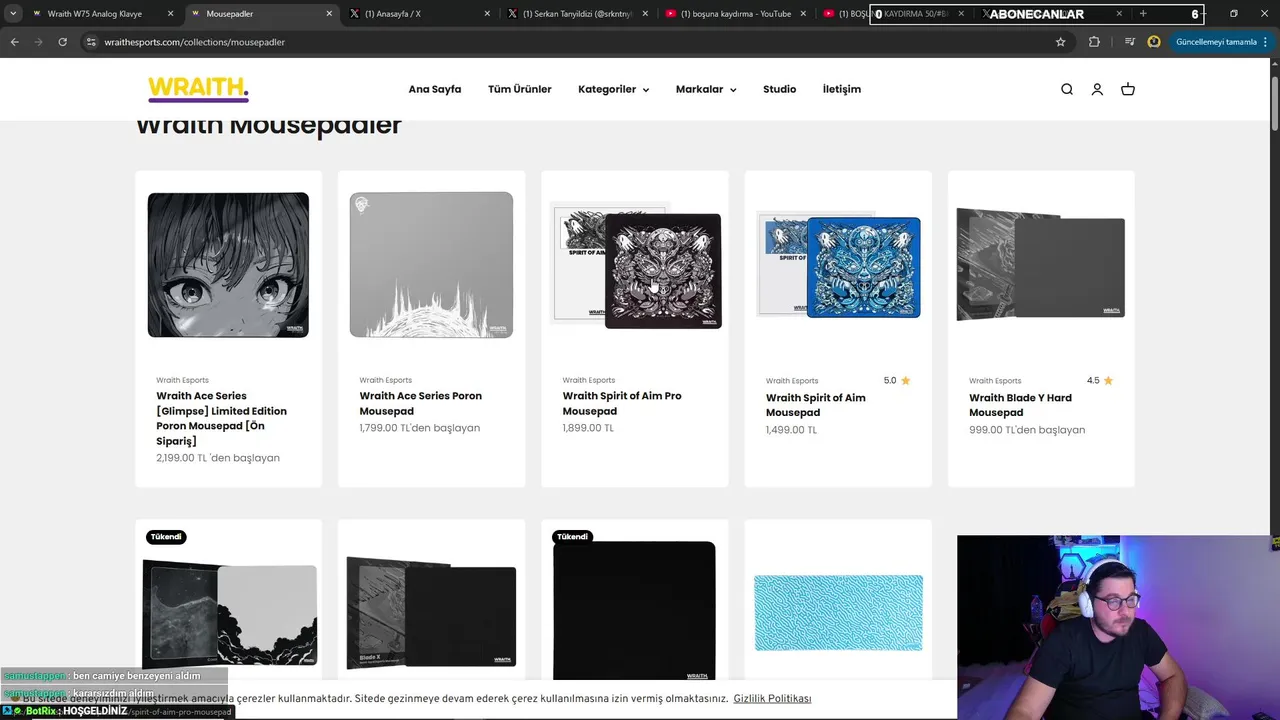1280x720 pixels.
Task: Close the Mousepadler tab
Action: (329, 14)
